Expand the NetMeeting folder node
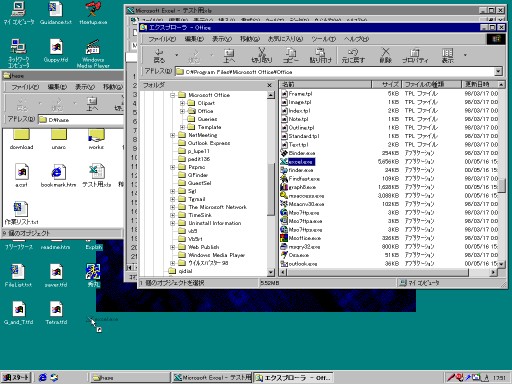 (x=172, y=135)
